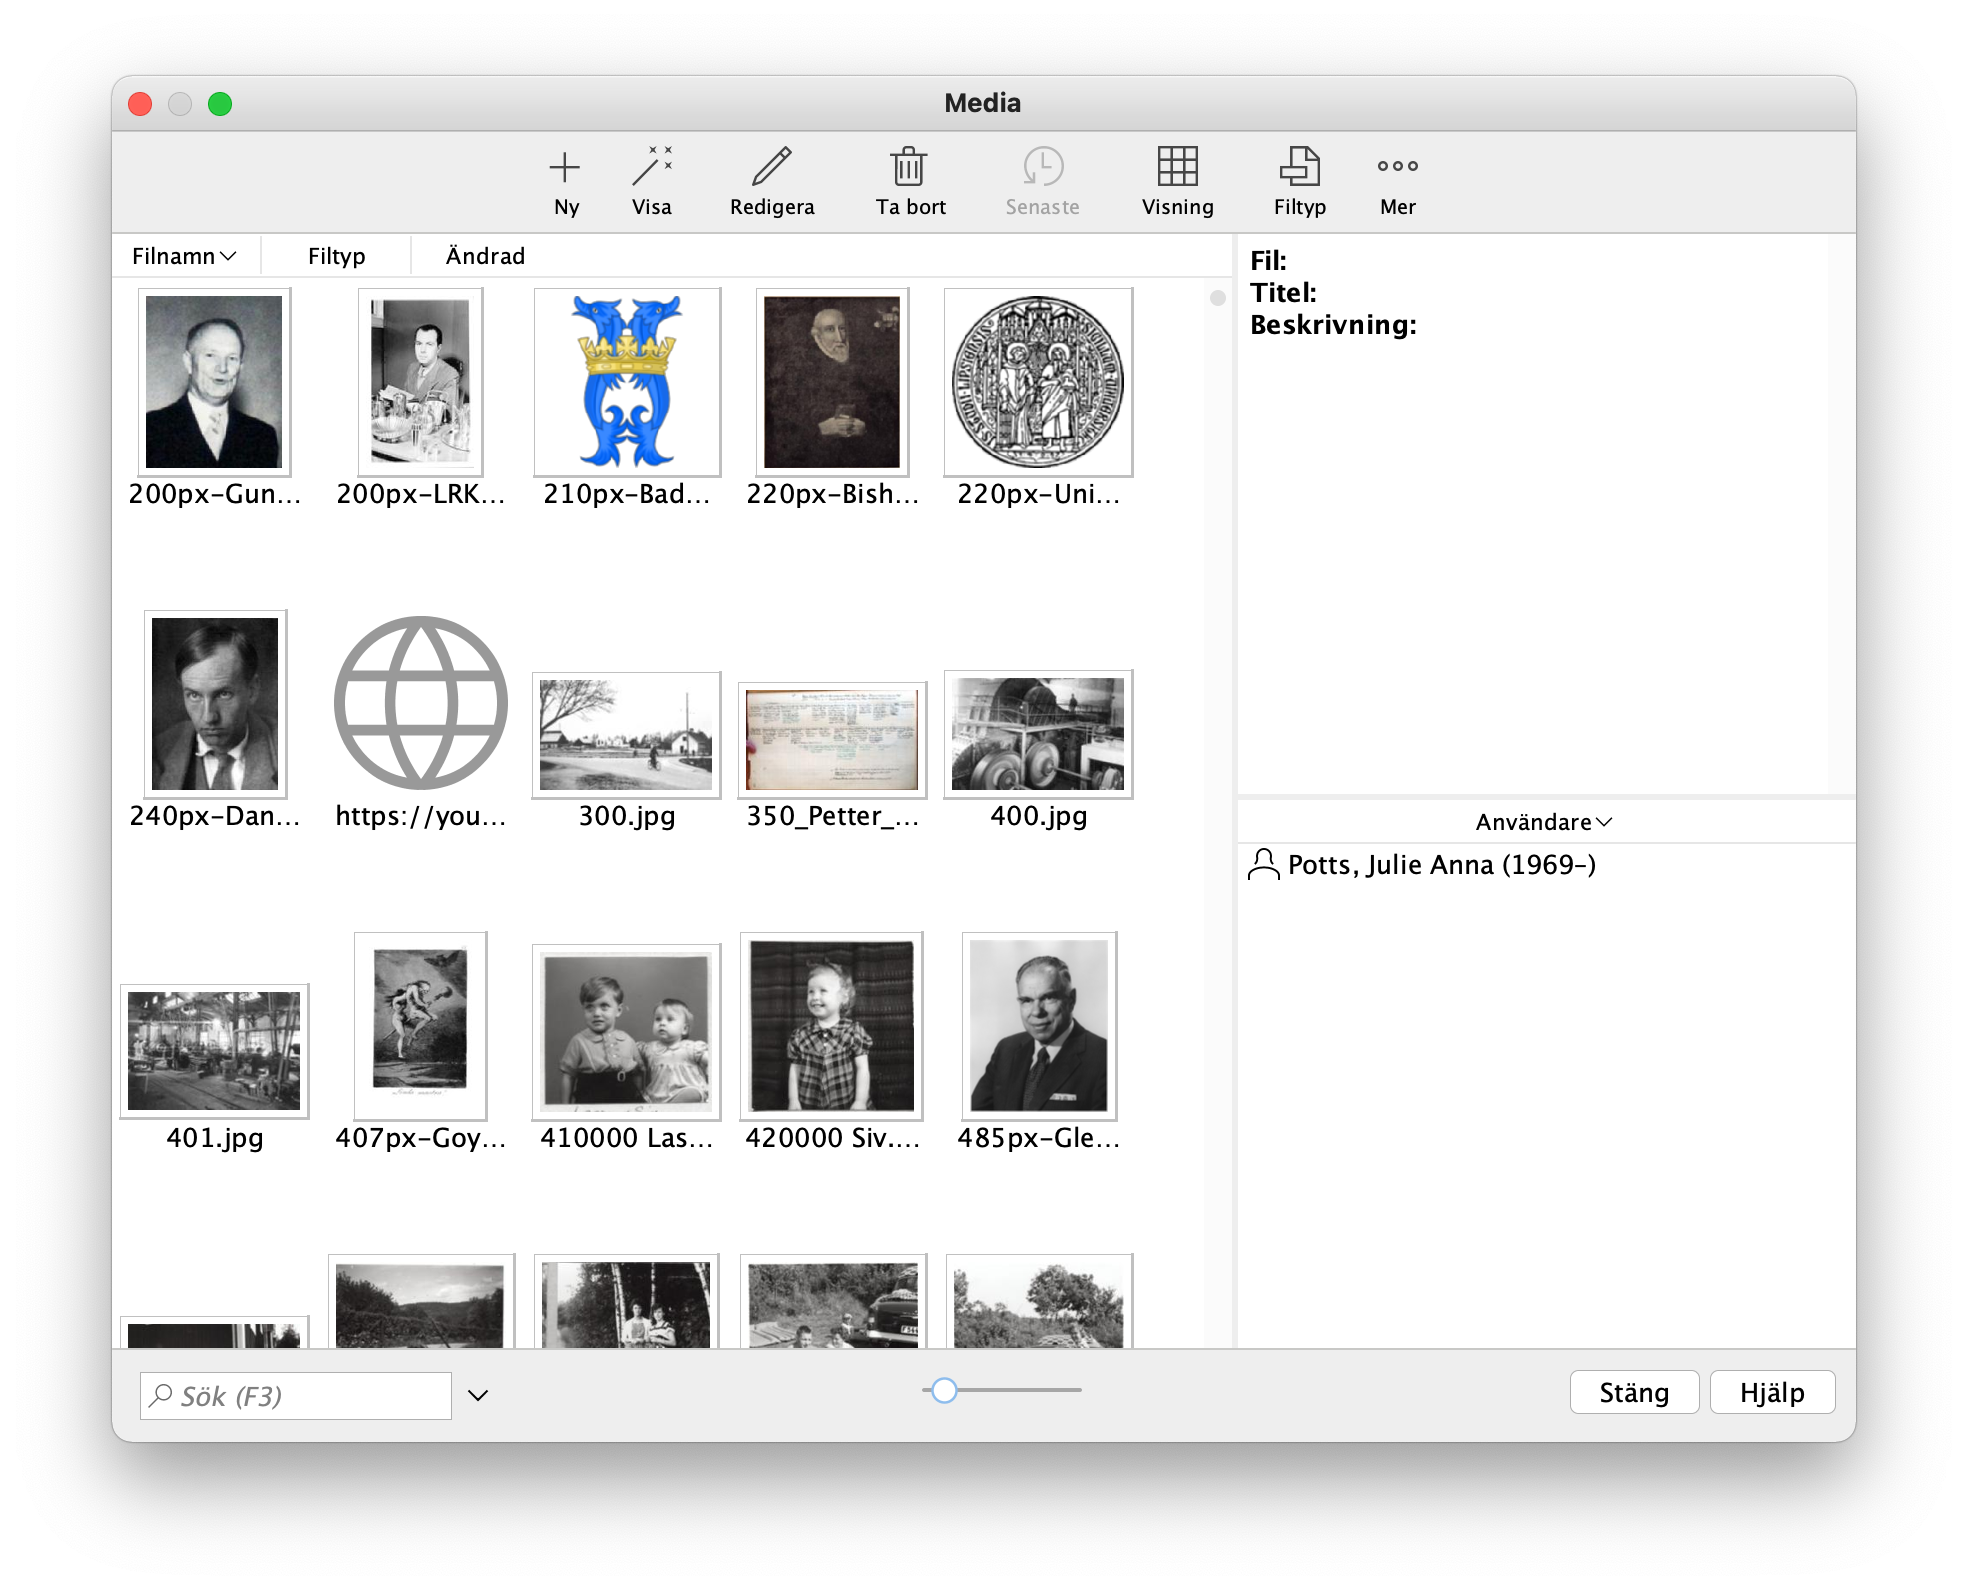
Task: Open the Visning grid view icon
Action: [x=1177, y=167]
